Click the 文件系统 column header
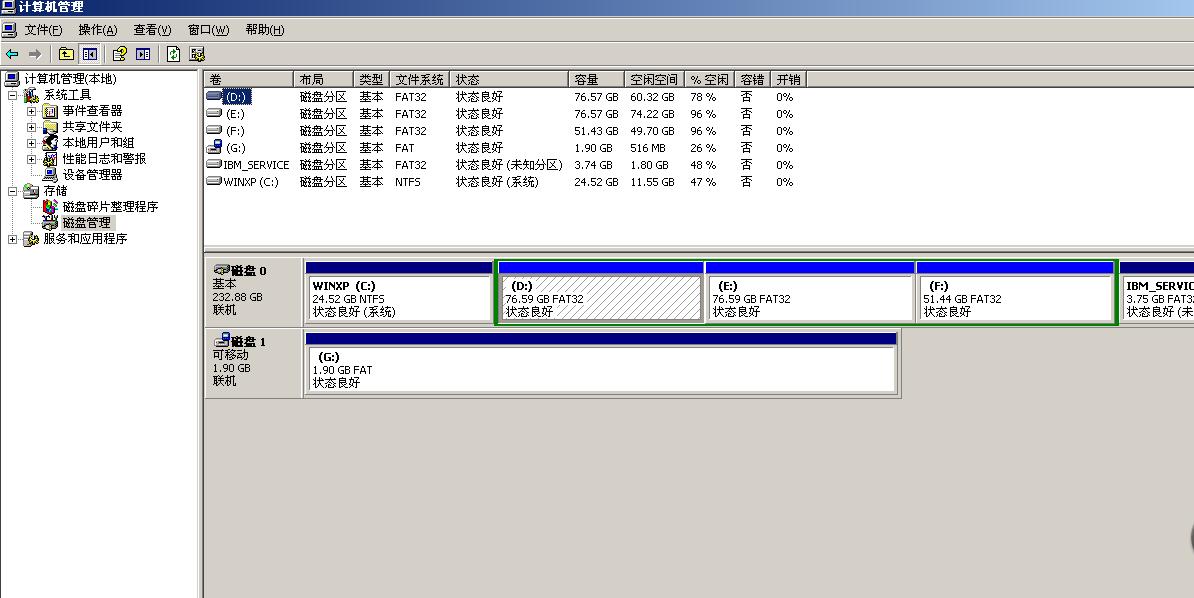 coord(419,79)
